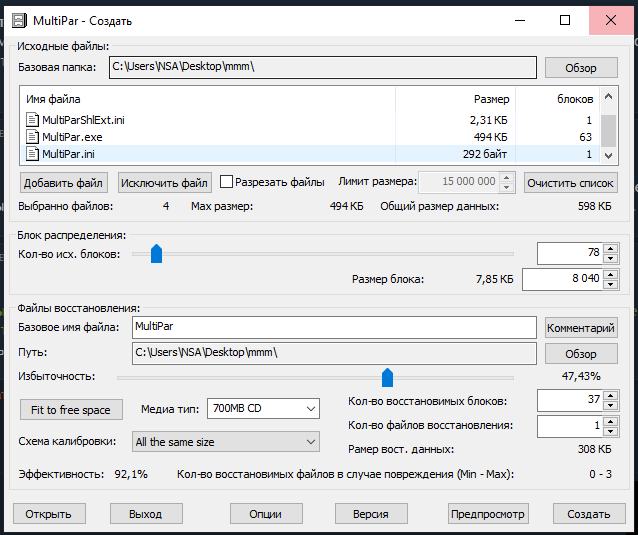Click the 494 КБ size cell of MultiPar.exe

coord(490,137)
